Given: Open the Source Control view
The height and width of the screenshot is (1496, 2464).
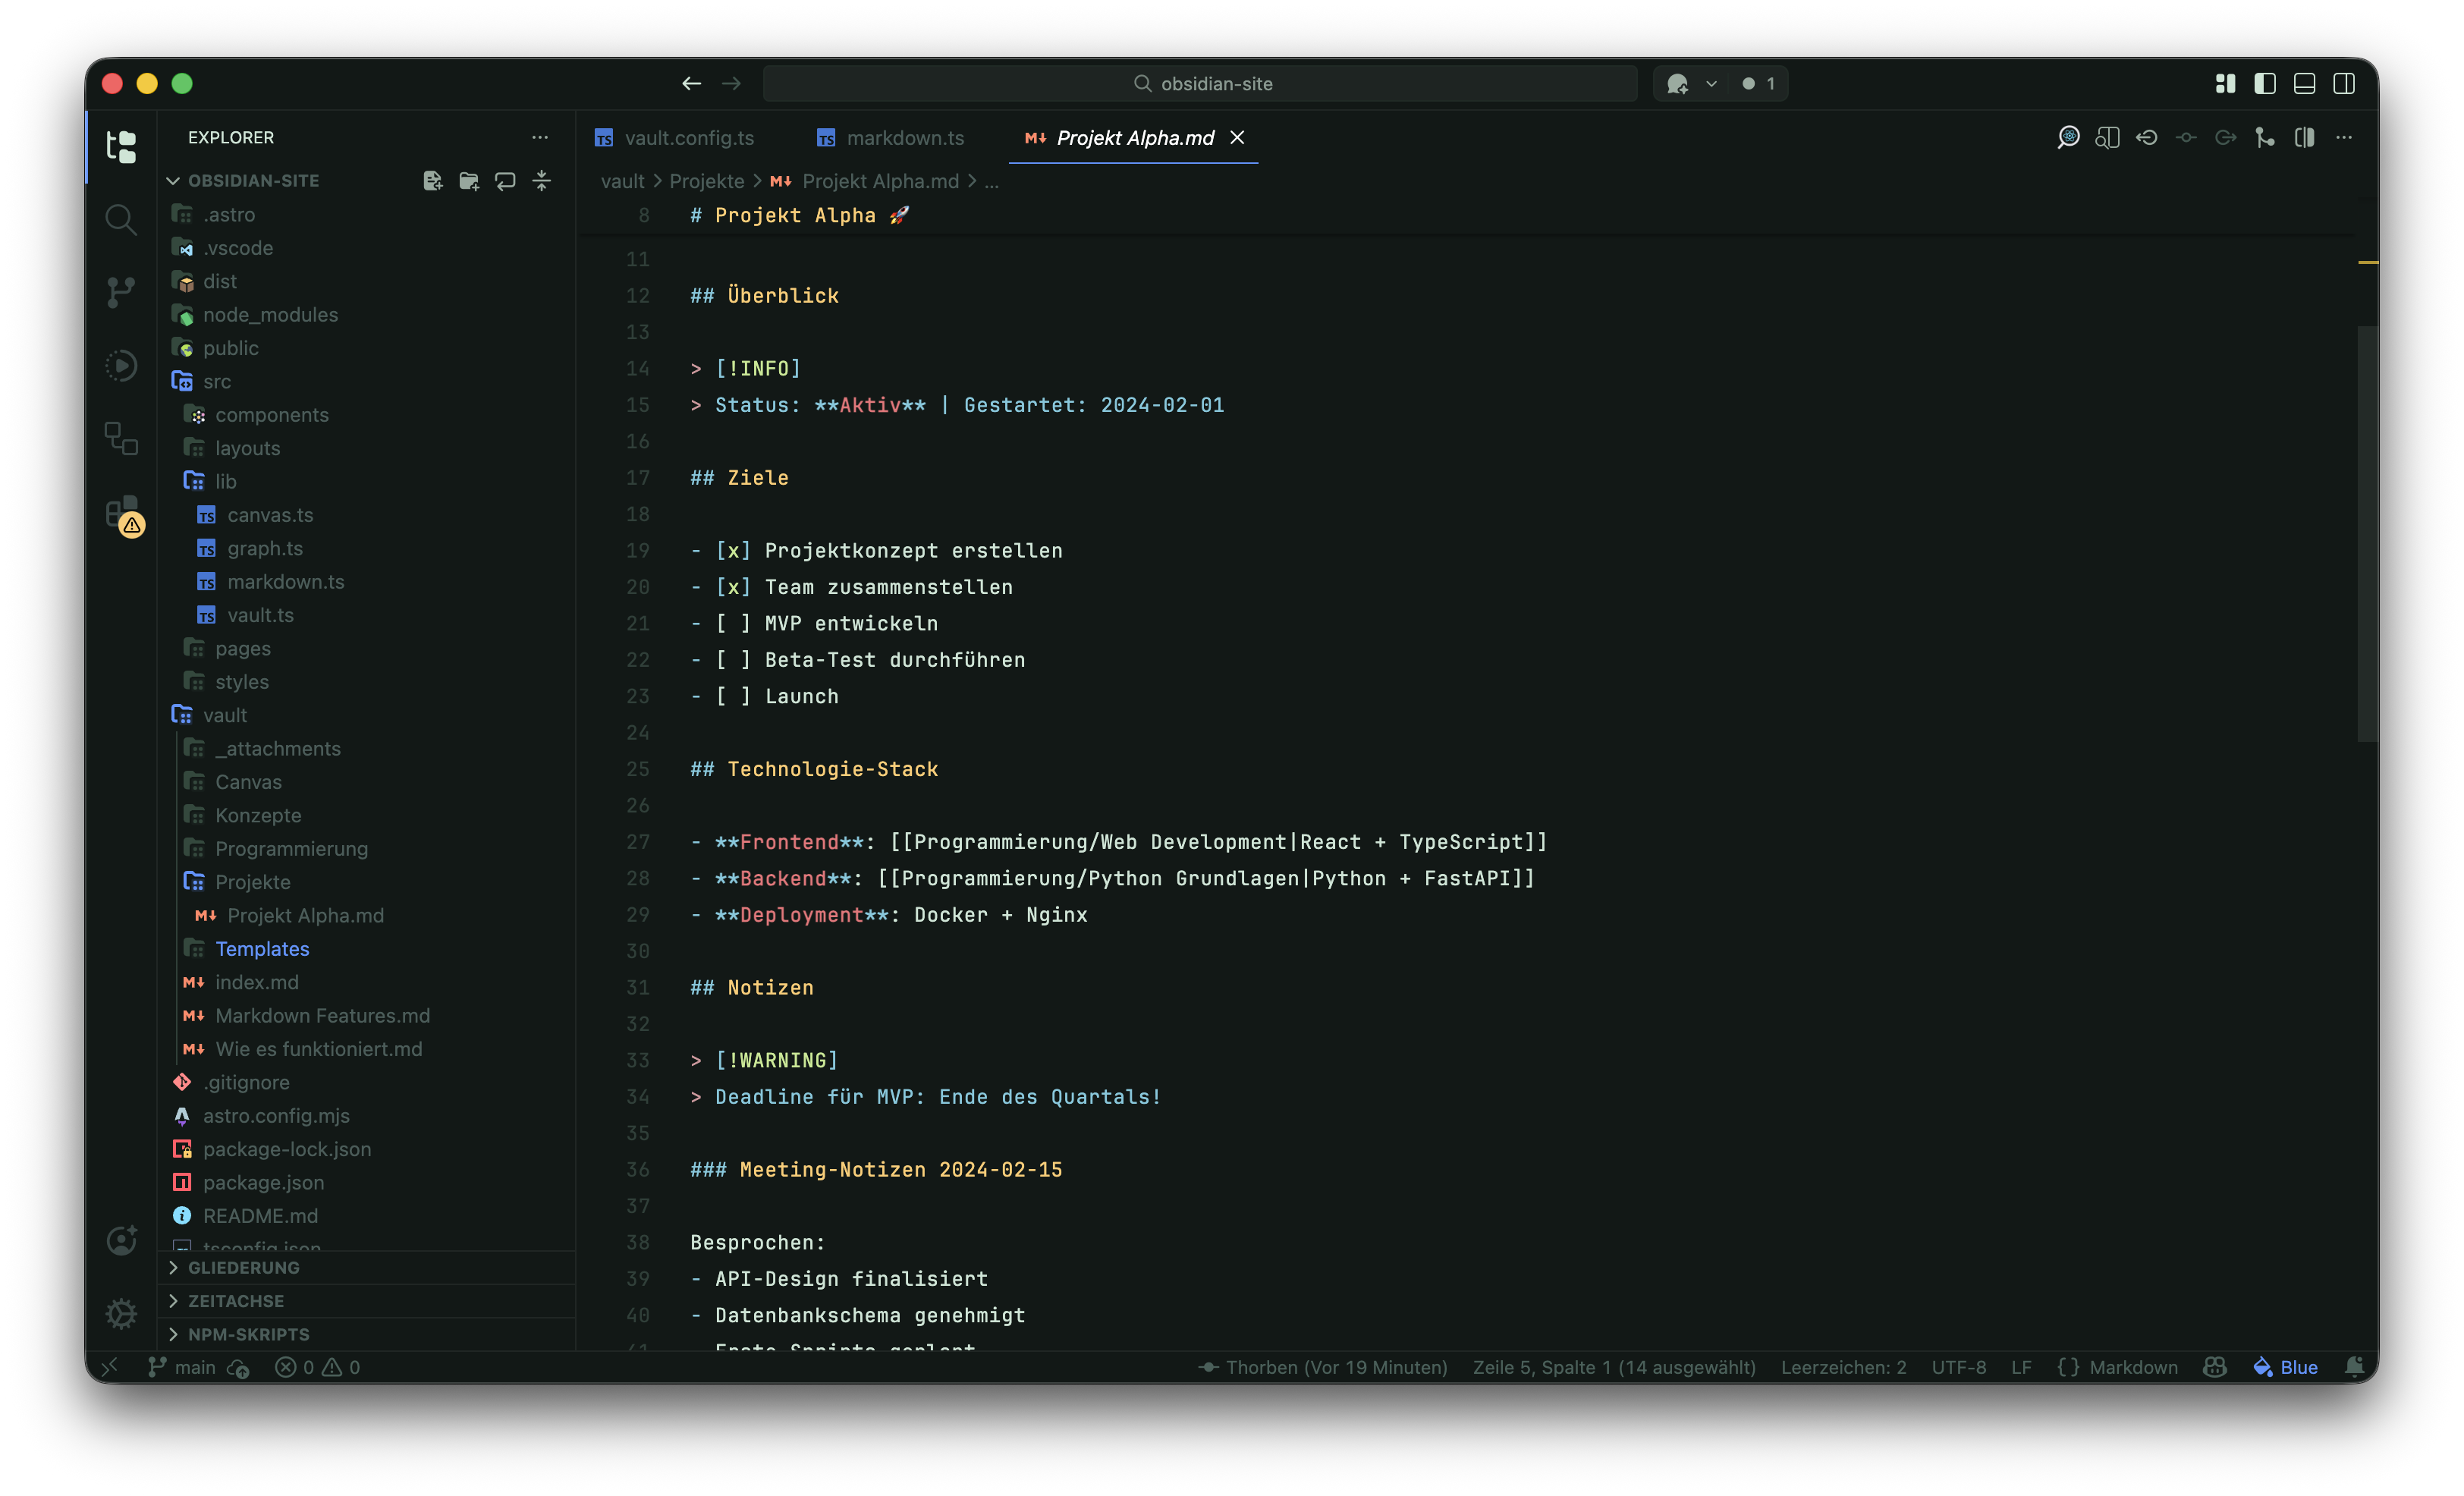Looking at the screenshot, I should [x=121, y=292].
